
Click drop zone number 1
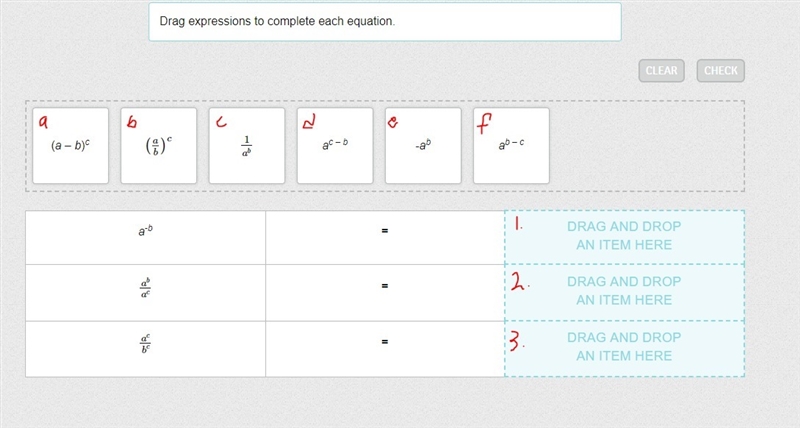tap(624, 237)
